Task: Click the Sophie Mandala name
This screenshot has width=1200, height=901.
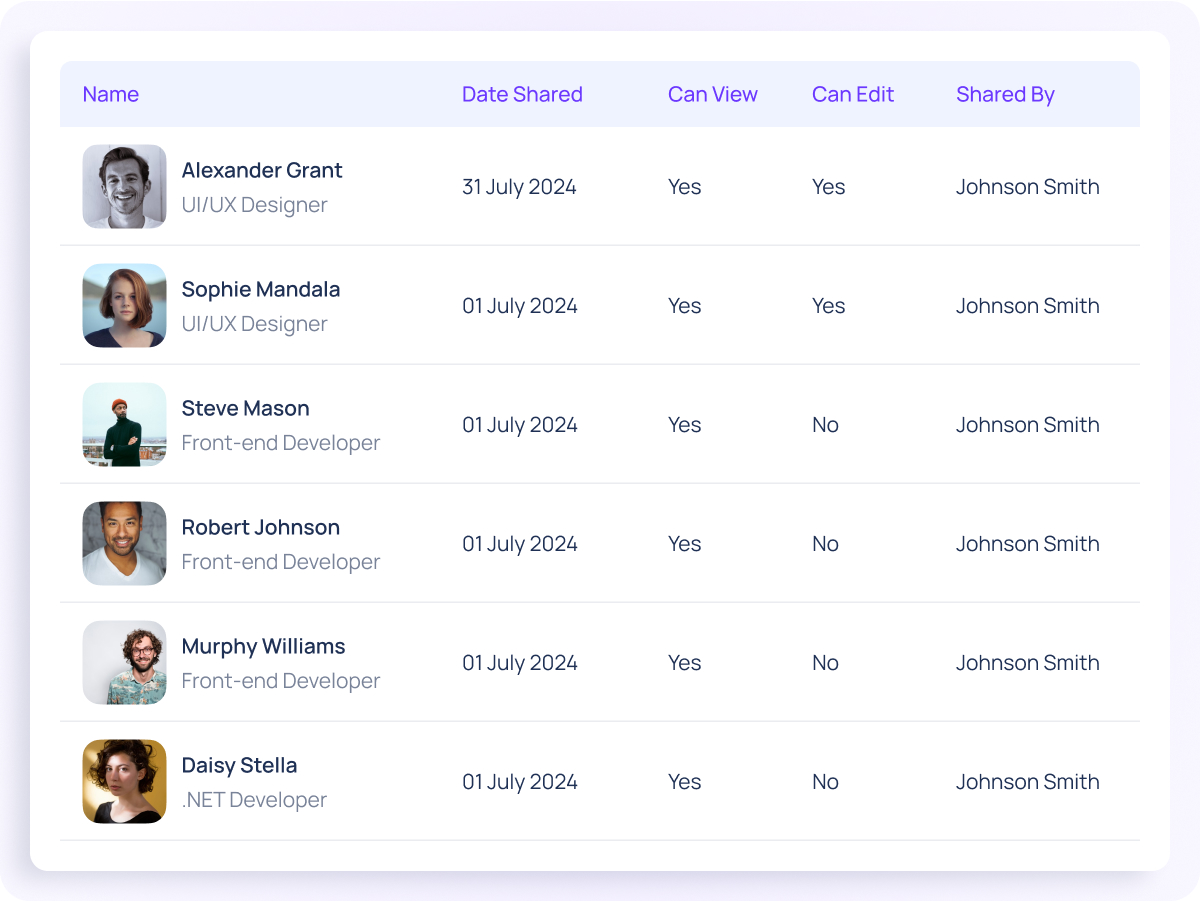Action: (261, 289)
